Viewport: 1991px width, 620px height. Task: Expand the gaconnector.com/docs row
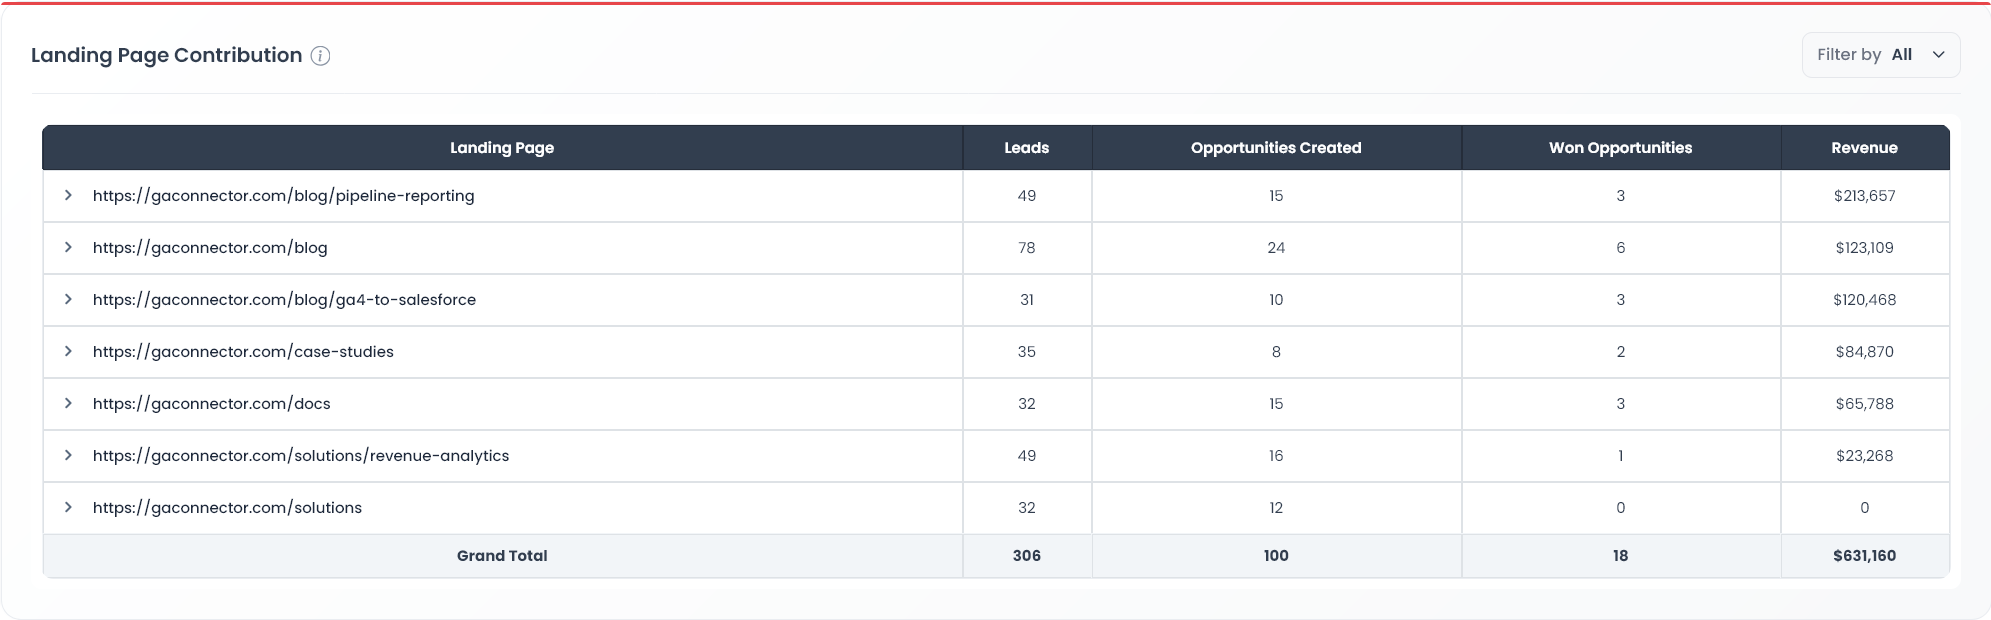point(68,404)
